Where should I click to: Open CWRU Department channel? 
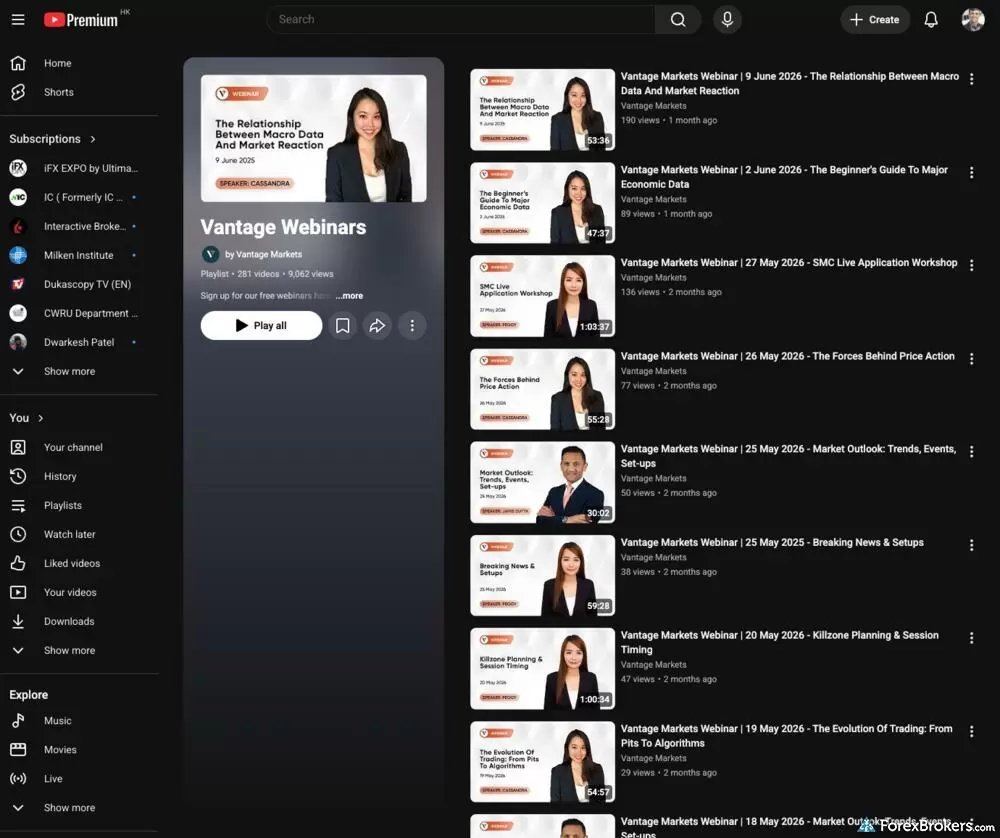(79, 313)
